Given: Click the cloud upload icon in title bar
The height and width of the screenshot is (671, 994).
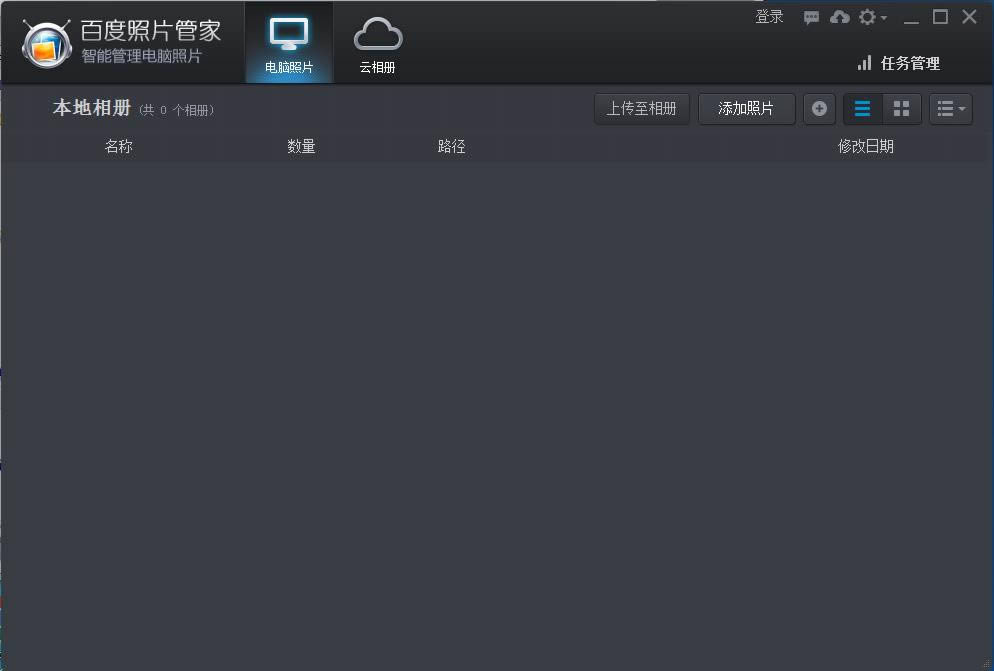Looking at the screenshot, I should 839,17.
